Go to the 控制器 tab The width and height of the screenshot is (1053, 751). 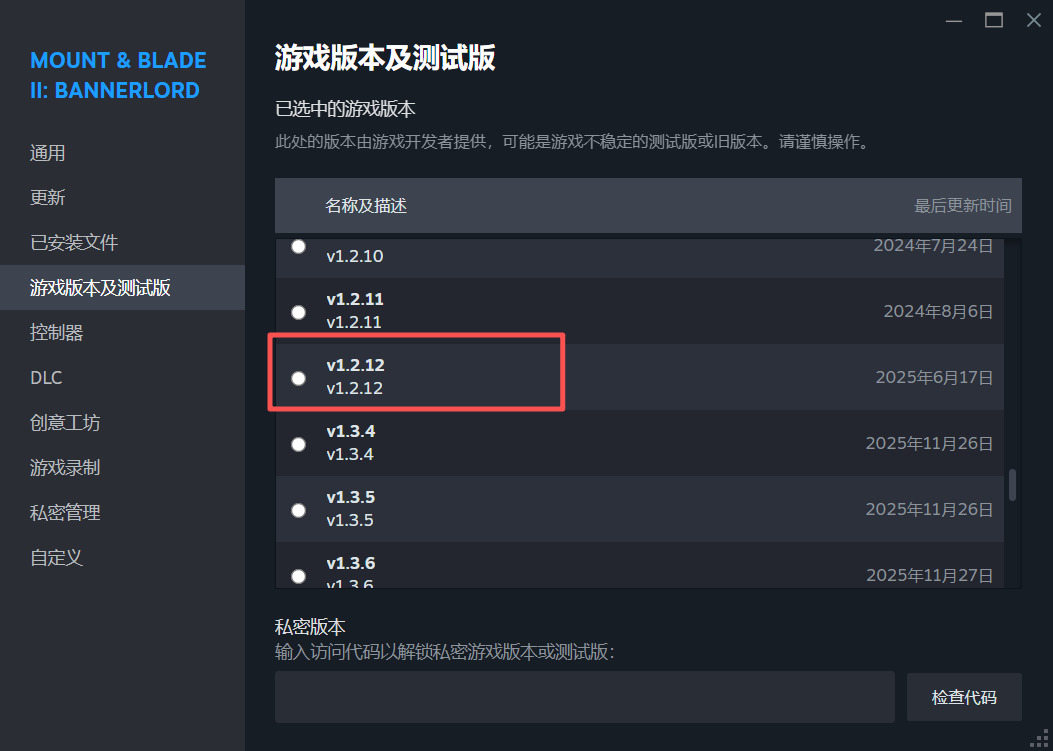(x=57, y=333)
